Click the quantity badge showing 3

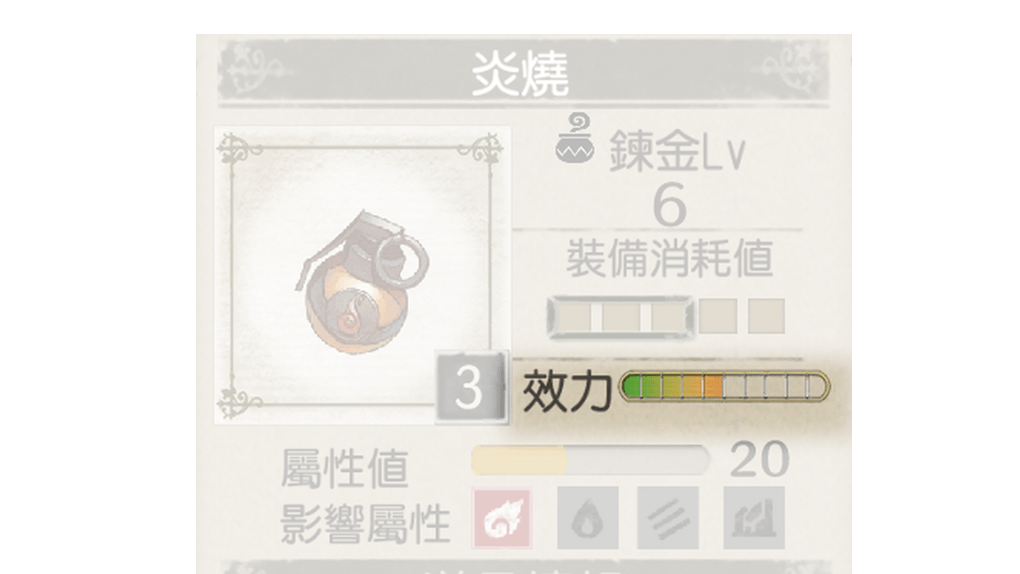[x=470, y=388]
